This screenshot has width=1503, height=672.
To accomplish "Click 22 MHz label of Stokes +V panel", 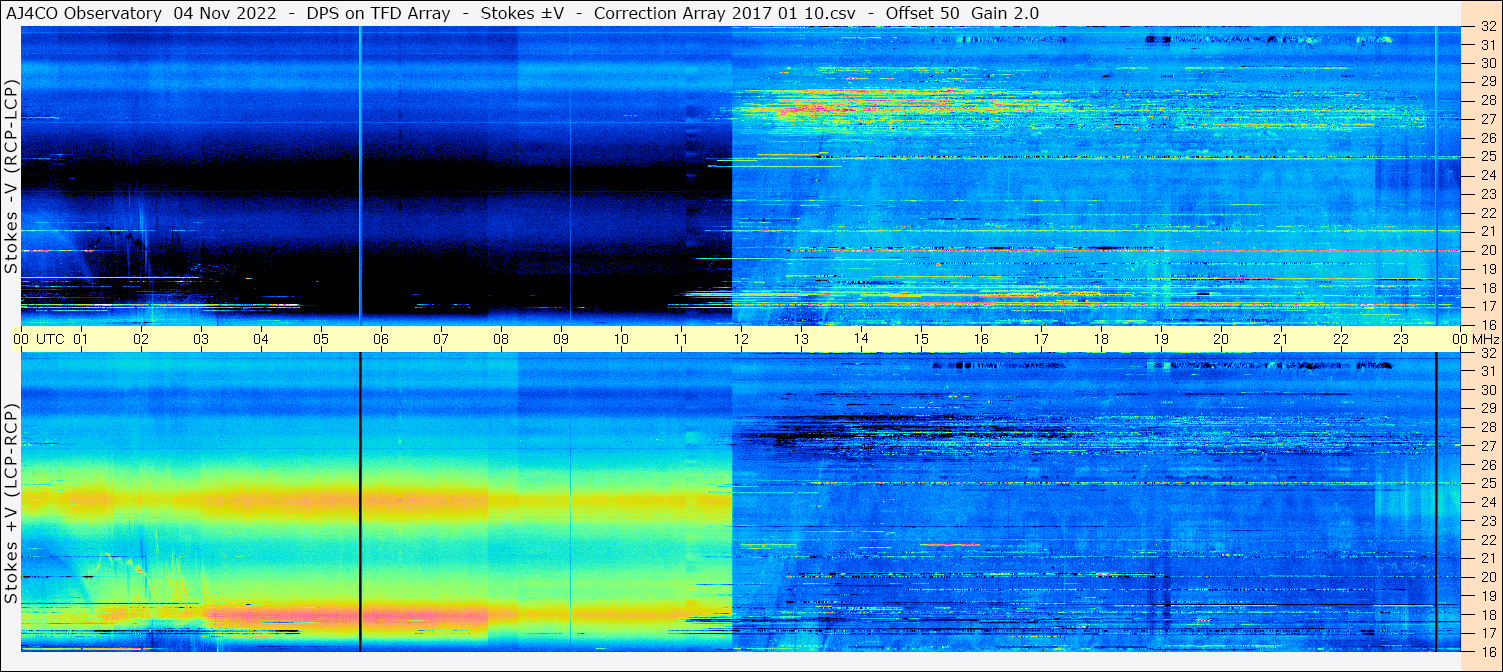I will [1488, 540].
